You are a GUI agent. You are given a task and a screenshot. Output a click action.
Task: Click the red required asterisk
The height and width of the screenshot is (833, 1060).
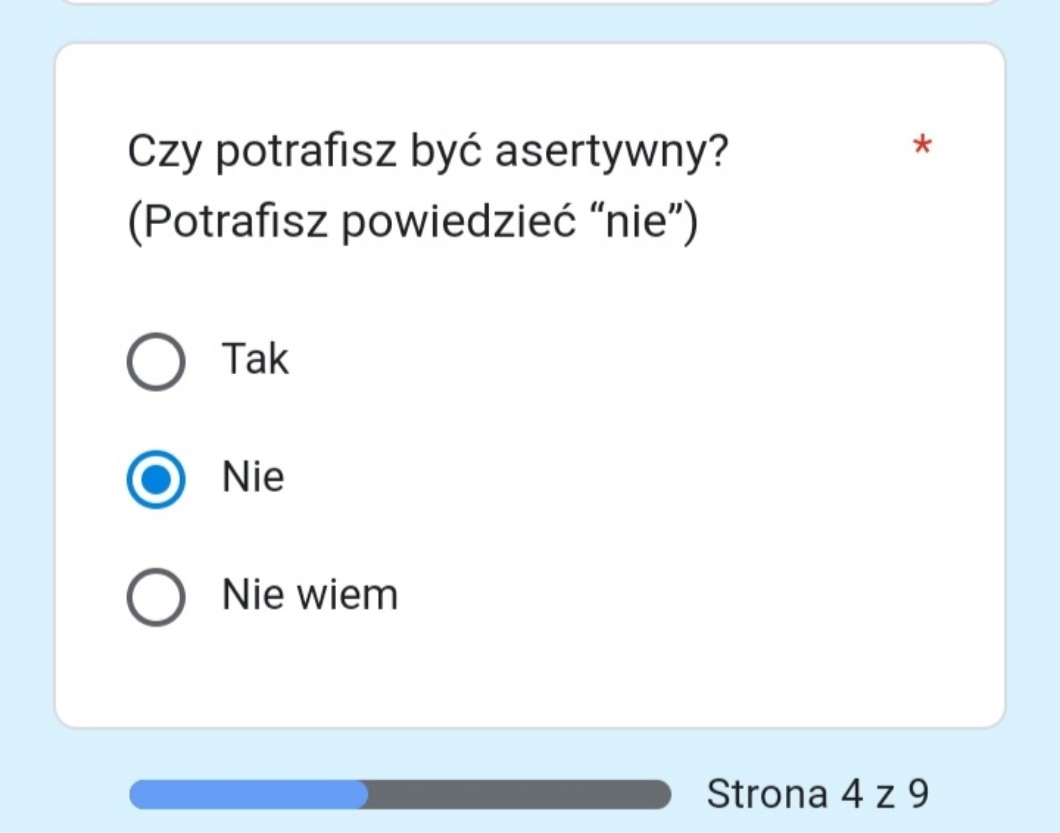(x=922, y=148)
